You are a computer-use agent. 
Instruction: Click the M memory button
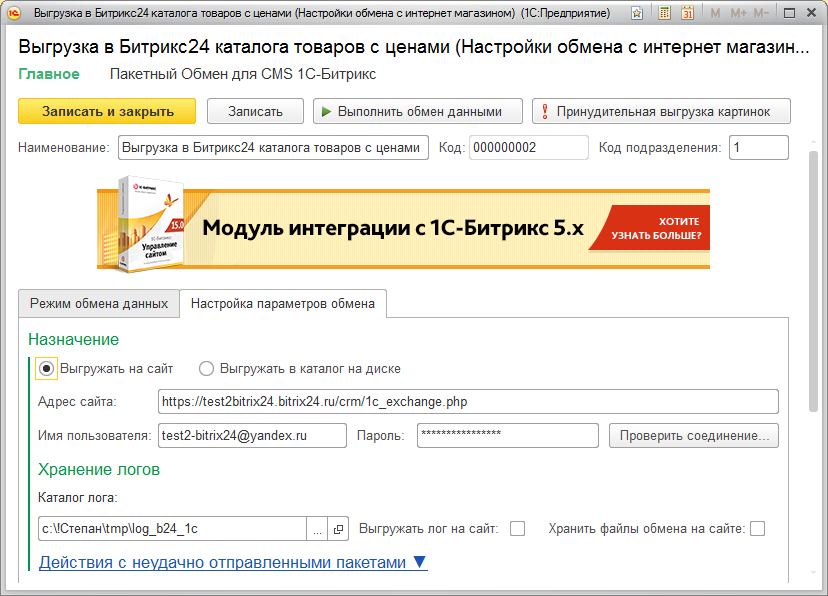pos(715,13)
